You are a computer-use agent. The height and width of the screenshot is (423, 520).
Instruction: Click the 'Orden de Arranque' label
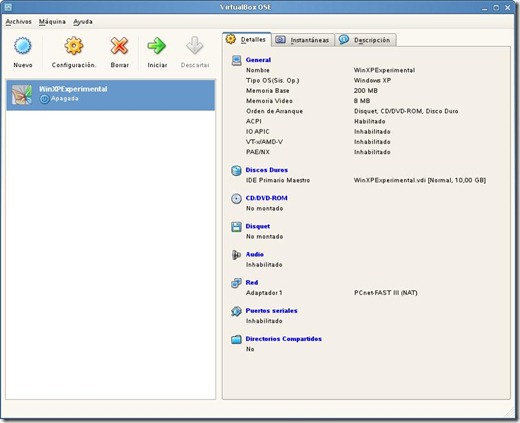(x=274, y=111)
